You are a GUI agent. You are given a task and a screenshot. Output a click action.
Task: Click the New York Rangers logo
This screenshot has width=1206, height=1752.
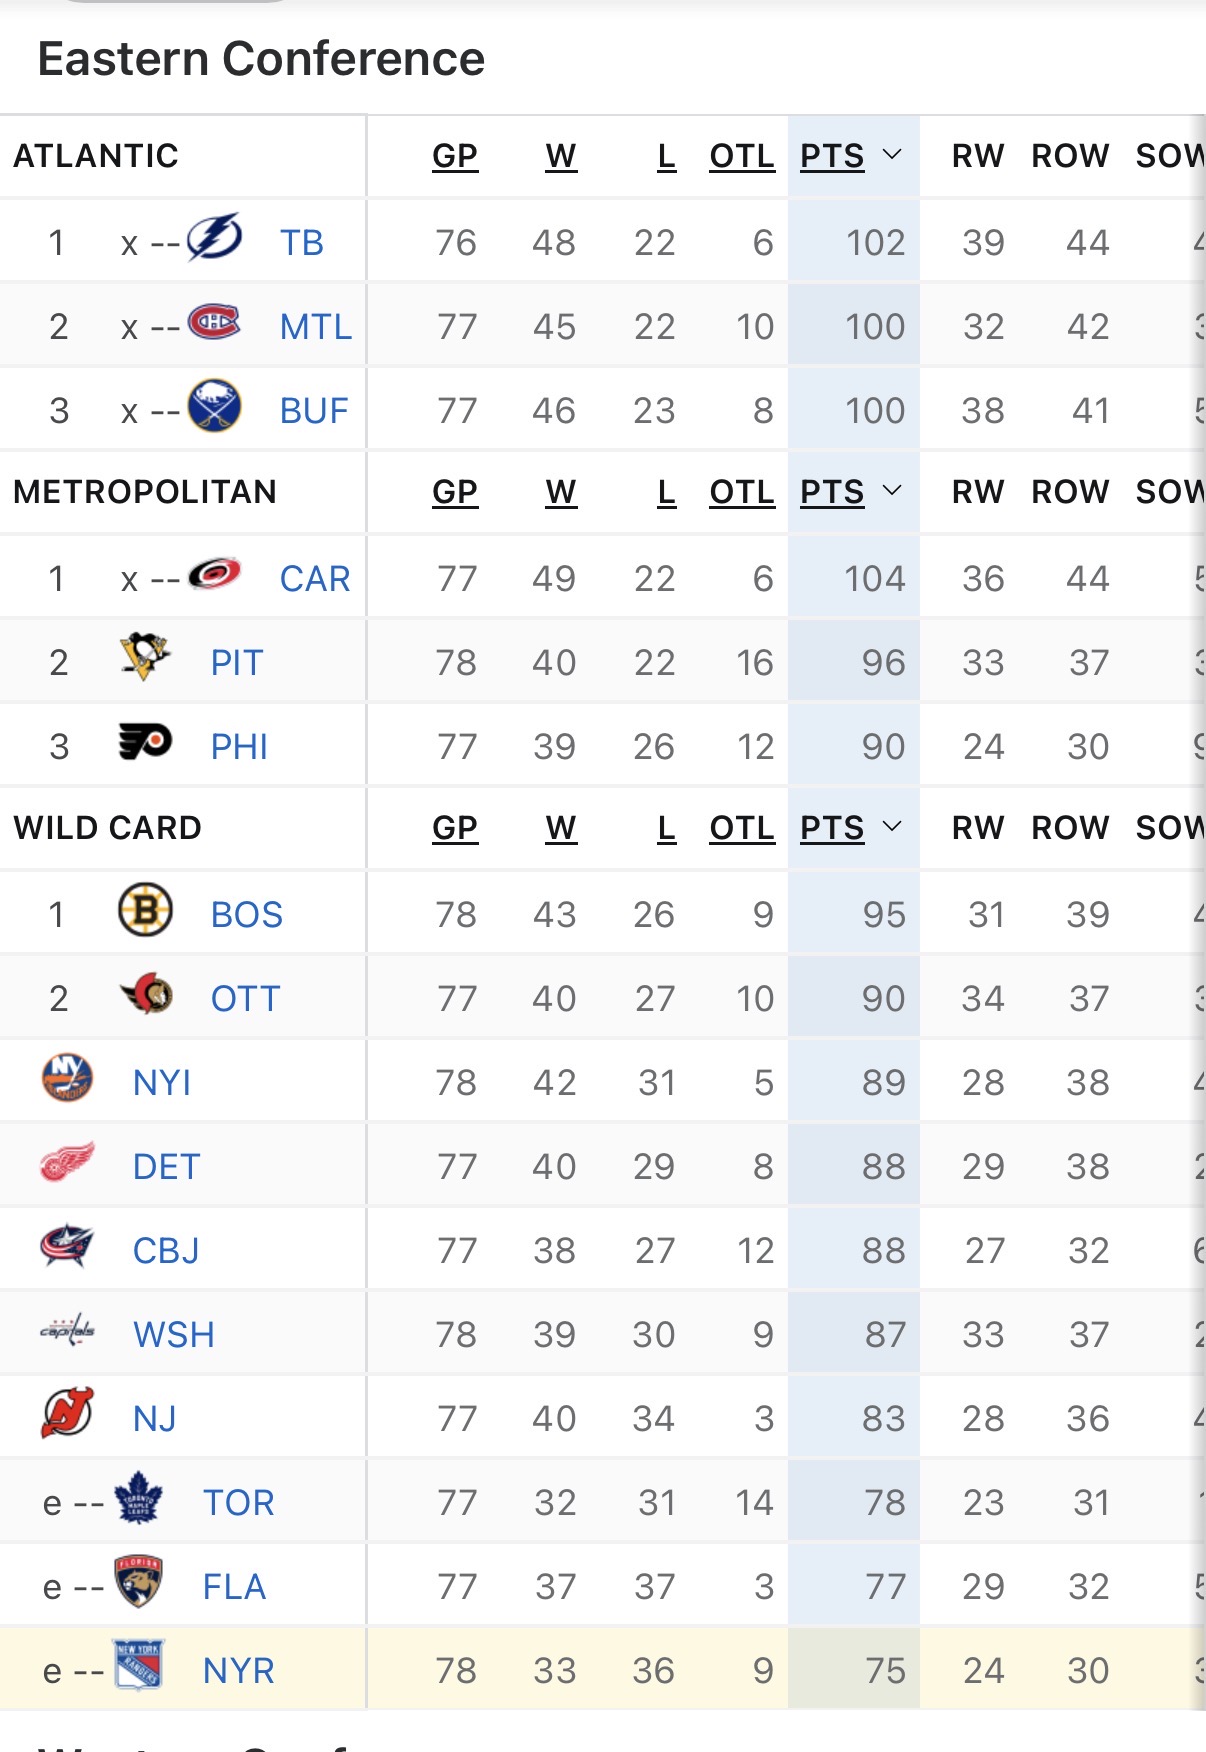(x=138, y=1666)
